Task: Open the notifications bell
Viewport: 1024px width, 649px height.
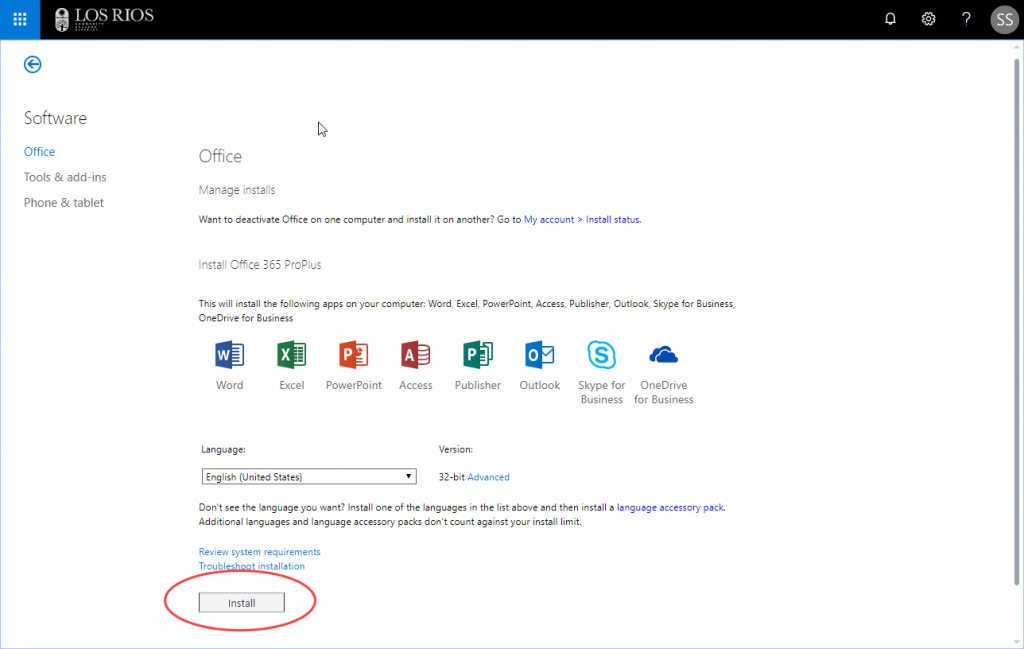Action: 890,19
